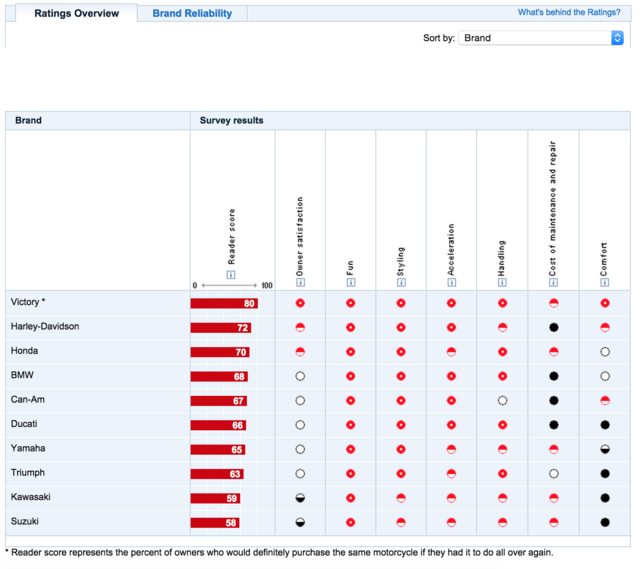This screenshot has height=569, width=640.
Task: Click info icon under Acceleration column
Action: (x=451, y=283)
